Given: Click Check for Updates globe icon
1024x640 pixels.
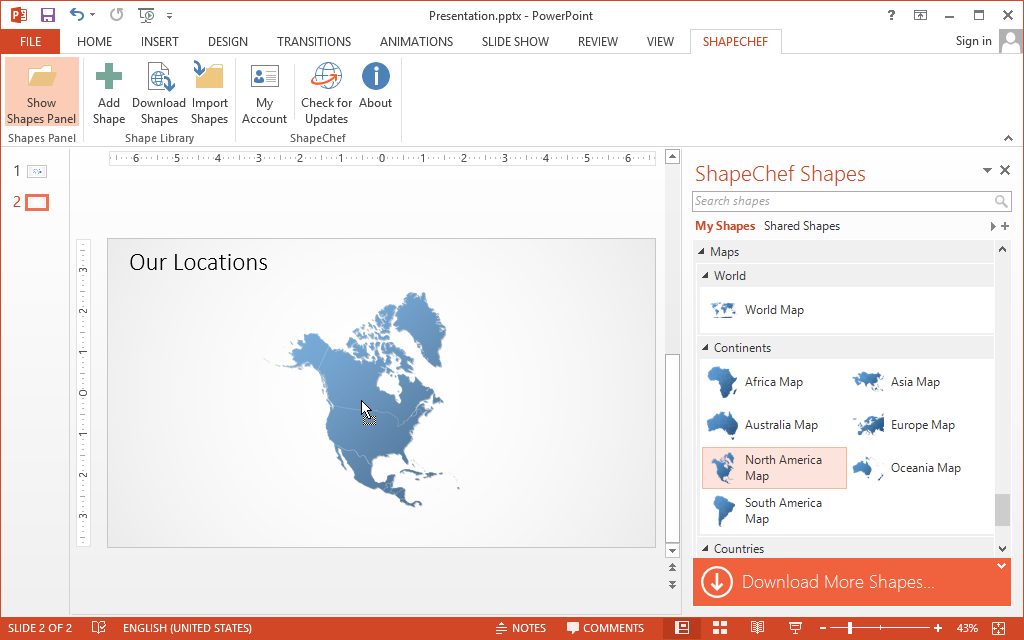Looking at the screenshot, I should [327, 76].
